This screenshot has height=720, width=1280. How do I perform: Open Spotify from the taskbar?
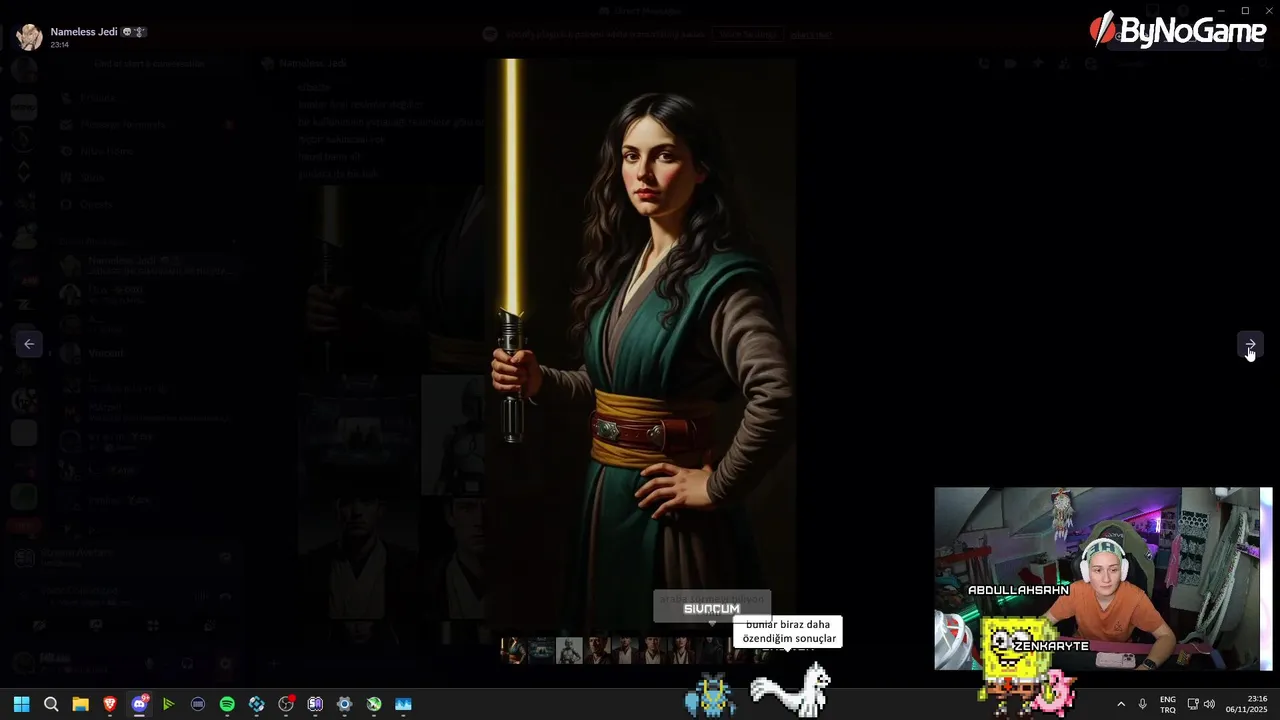[227, 704]
